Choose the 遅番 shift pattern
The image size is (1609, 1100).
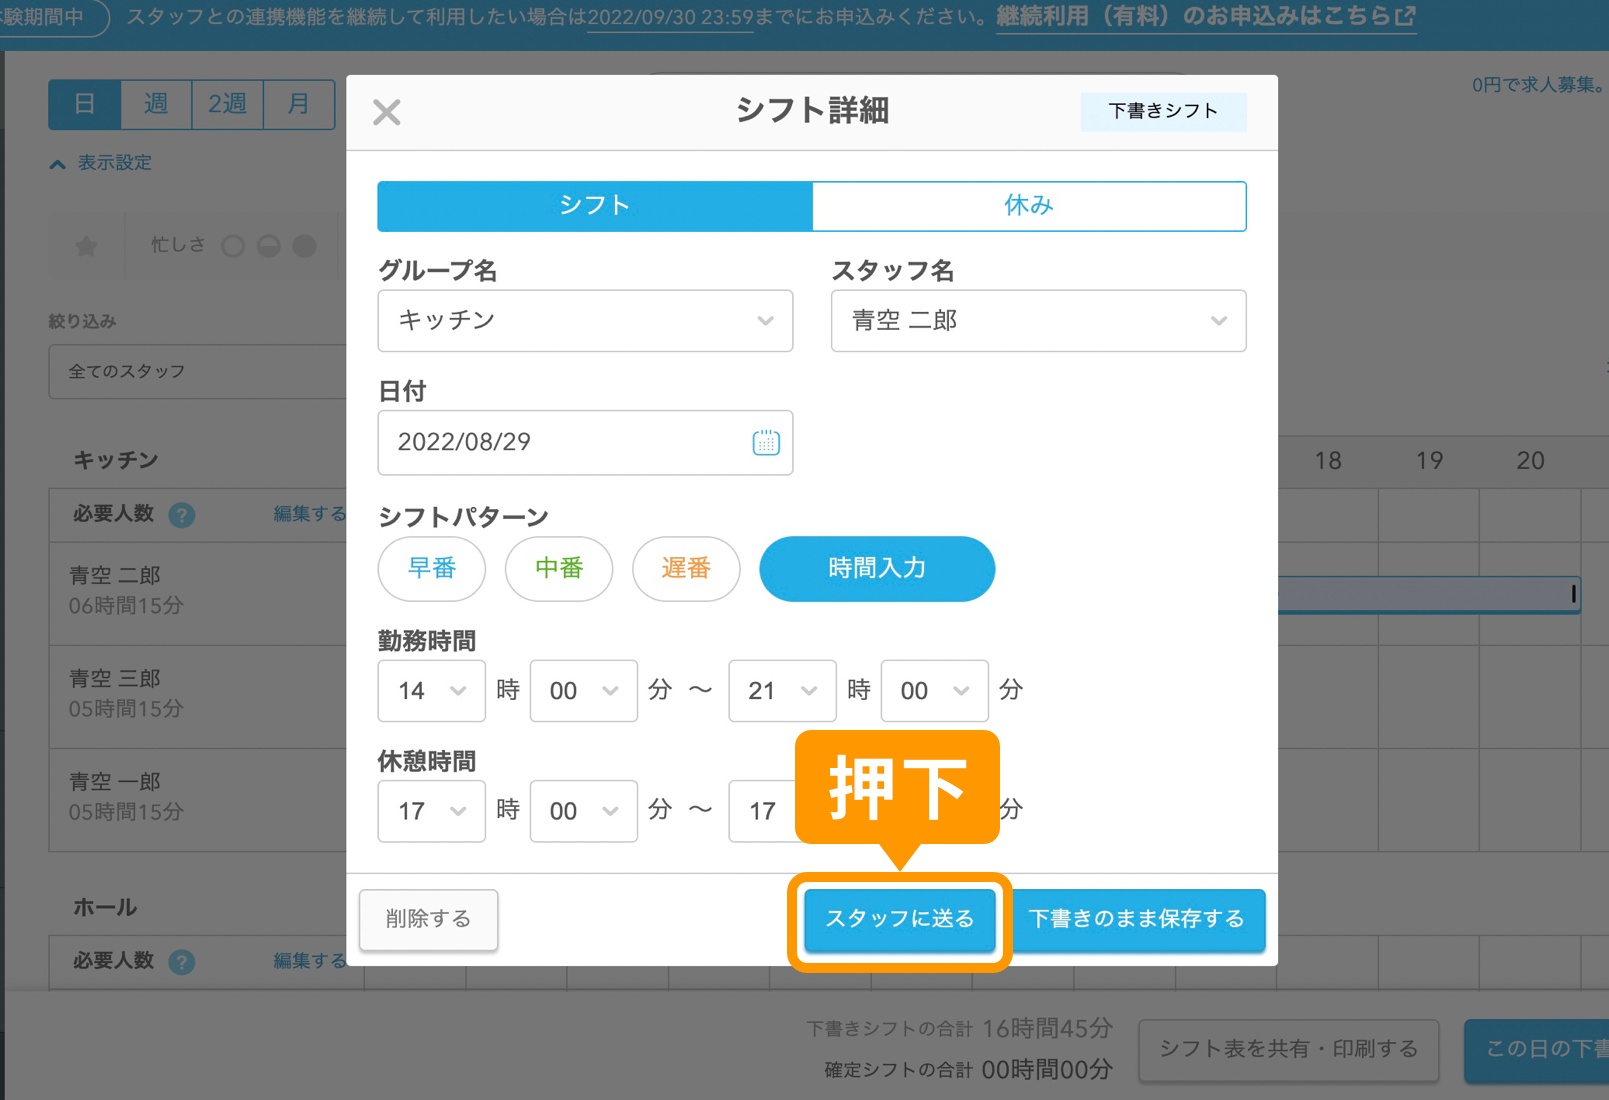click(686, 569)
